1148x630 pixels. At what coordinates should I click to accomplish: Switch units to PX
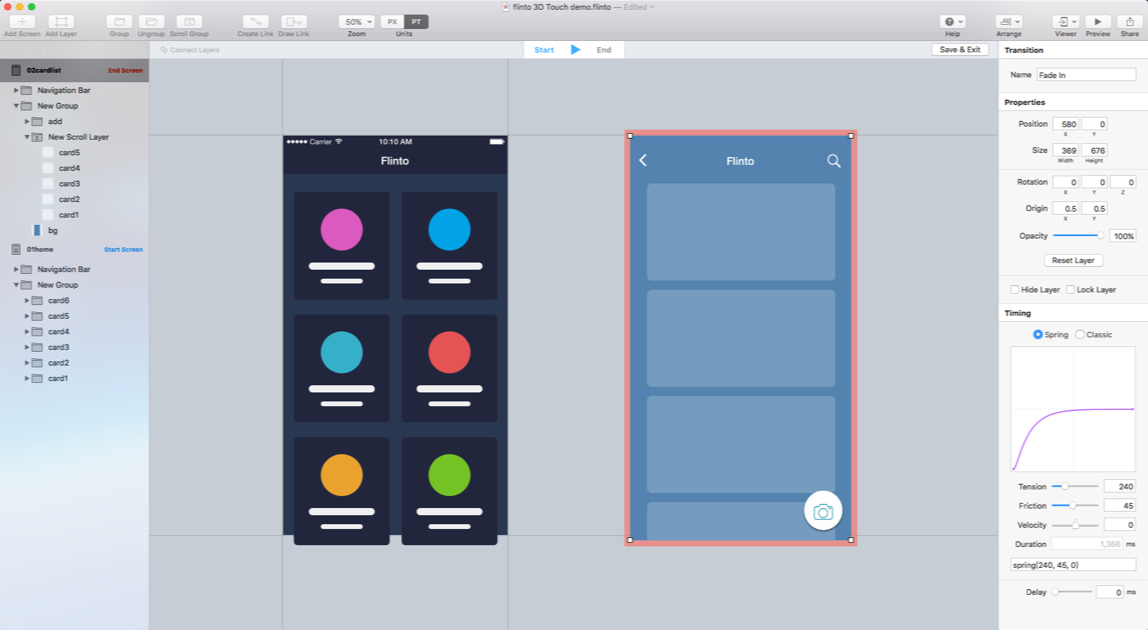pos(392,22)
